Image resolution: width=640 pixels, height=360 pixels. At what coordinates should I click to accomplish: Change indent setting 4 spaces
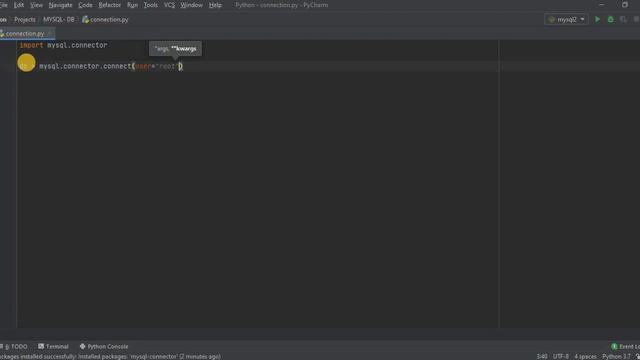click(585, 356)
